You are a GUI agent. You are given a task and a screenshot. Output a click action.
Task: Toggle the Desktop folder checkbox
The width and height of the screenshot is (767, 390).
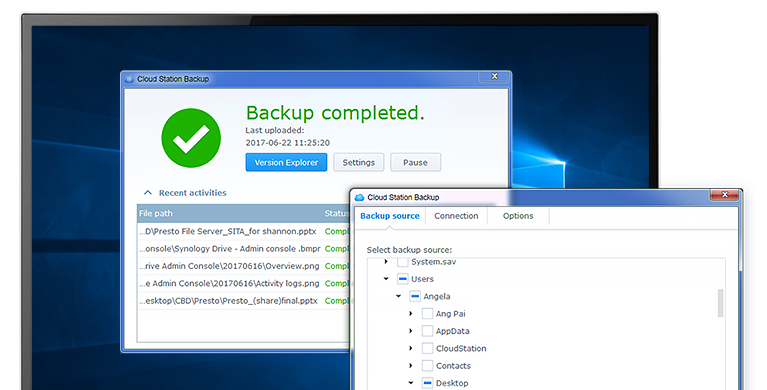point(427,383)
